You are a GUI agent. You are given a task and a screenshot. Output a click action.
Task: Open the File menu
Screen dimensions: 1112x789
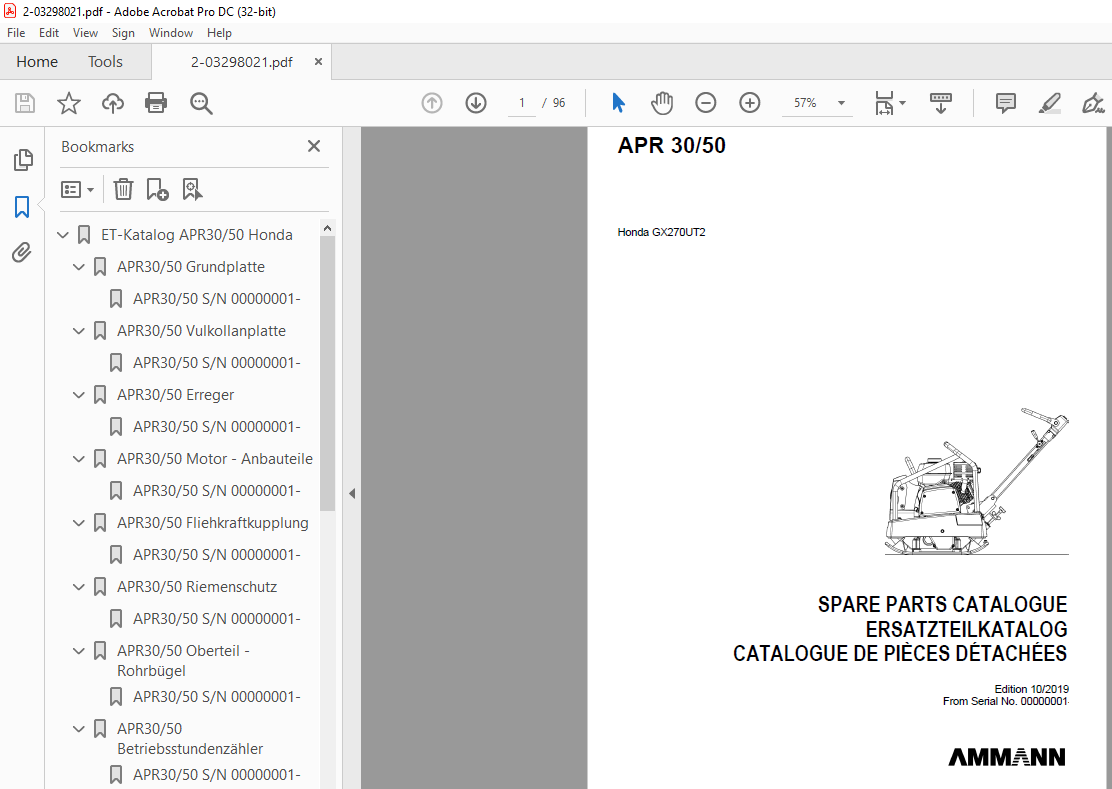point(16,33)
